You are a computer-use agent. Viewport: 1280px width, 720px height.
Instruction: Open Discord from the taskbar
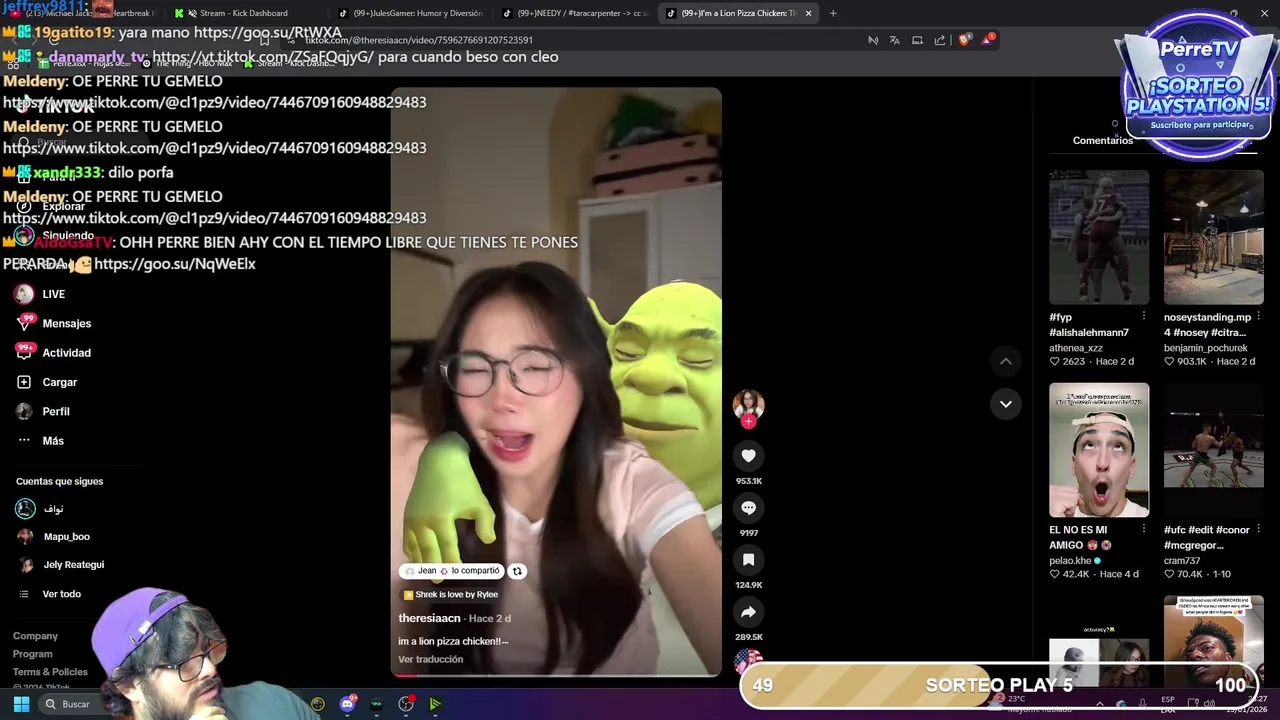(347, 704)
